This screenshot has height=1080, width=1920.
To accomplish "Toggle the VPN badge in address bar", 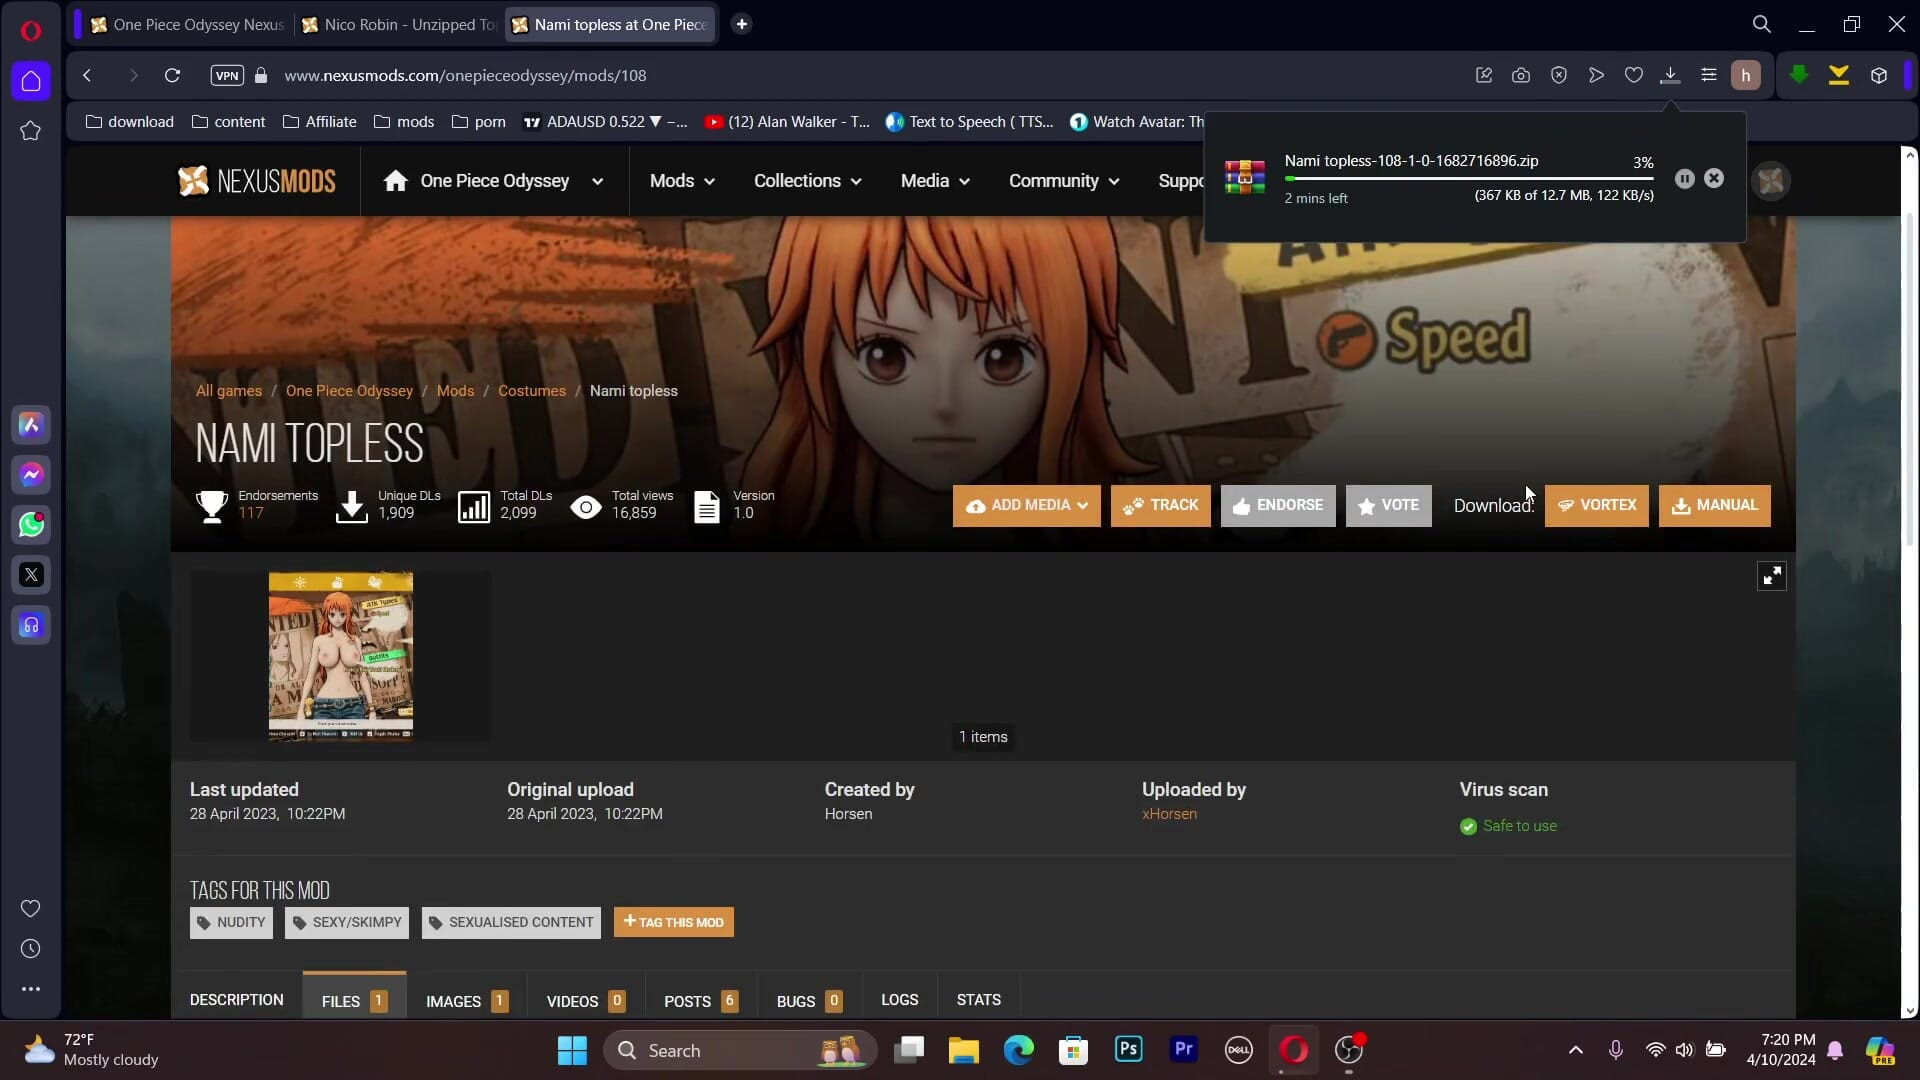I will tap(227, 76).
